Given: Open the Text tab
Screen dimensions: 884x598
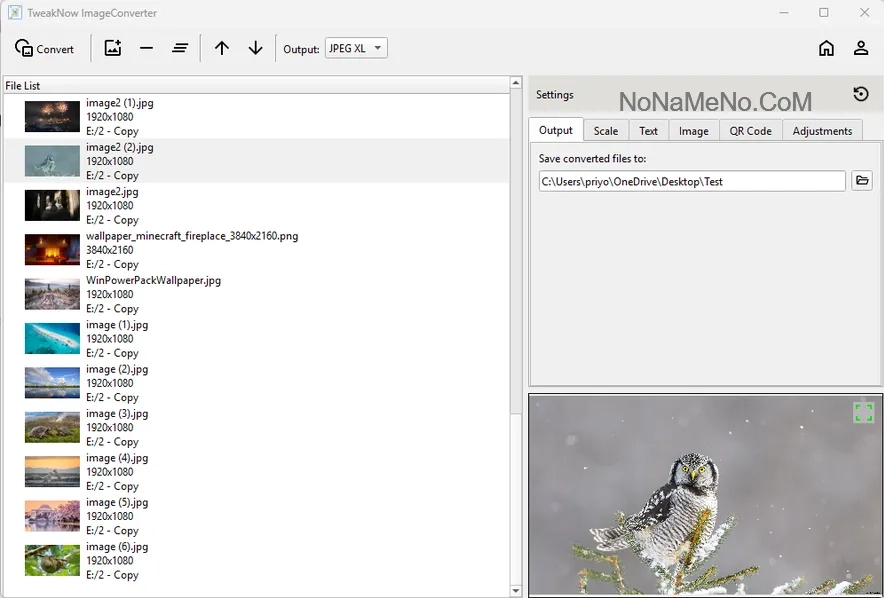Looking at the screenshot, I should click(648, 131).
